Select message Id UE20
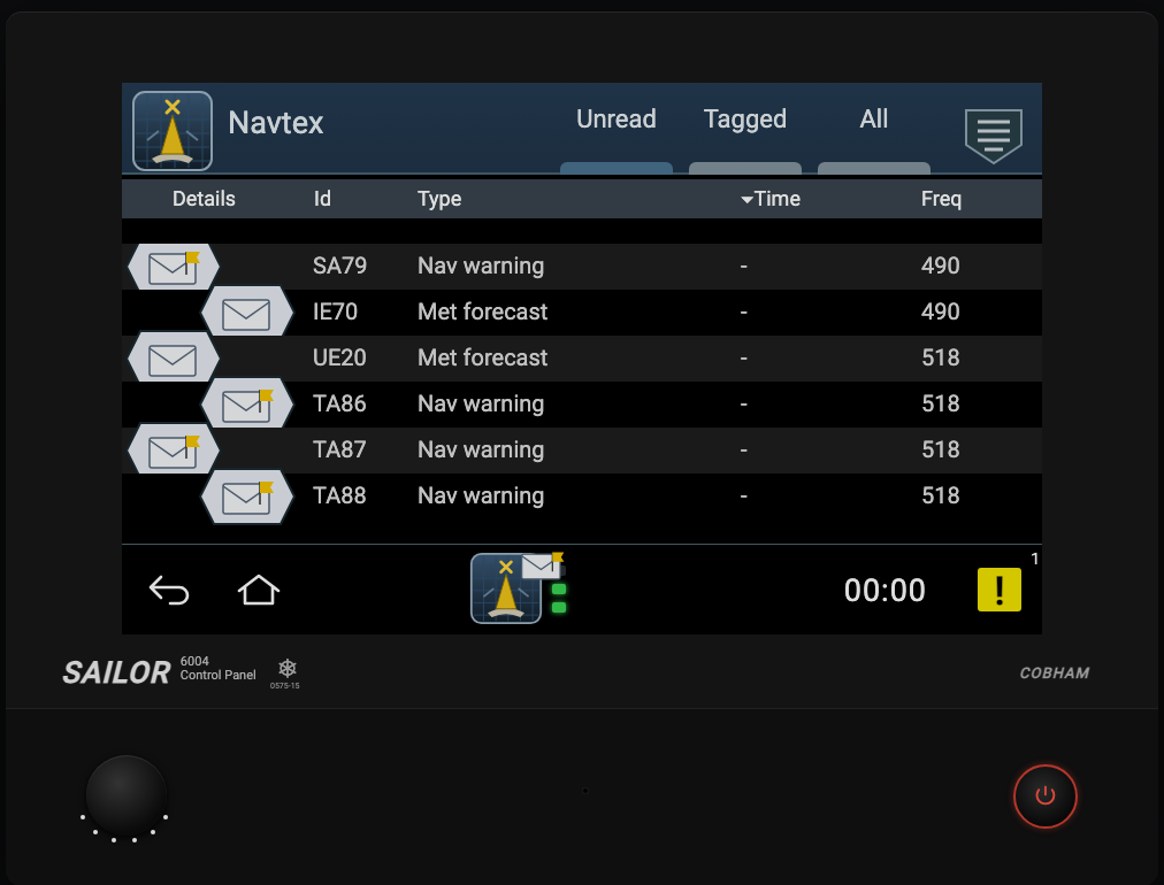Viewport: 1164px width, 885px height. click(x=339, y=358)
